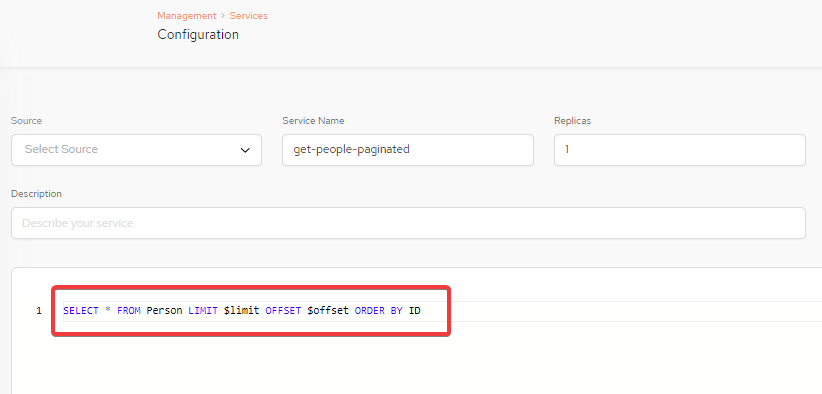Click the $offset parameter in the query

[x=328, y=311]
